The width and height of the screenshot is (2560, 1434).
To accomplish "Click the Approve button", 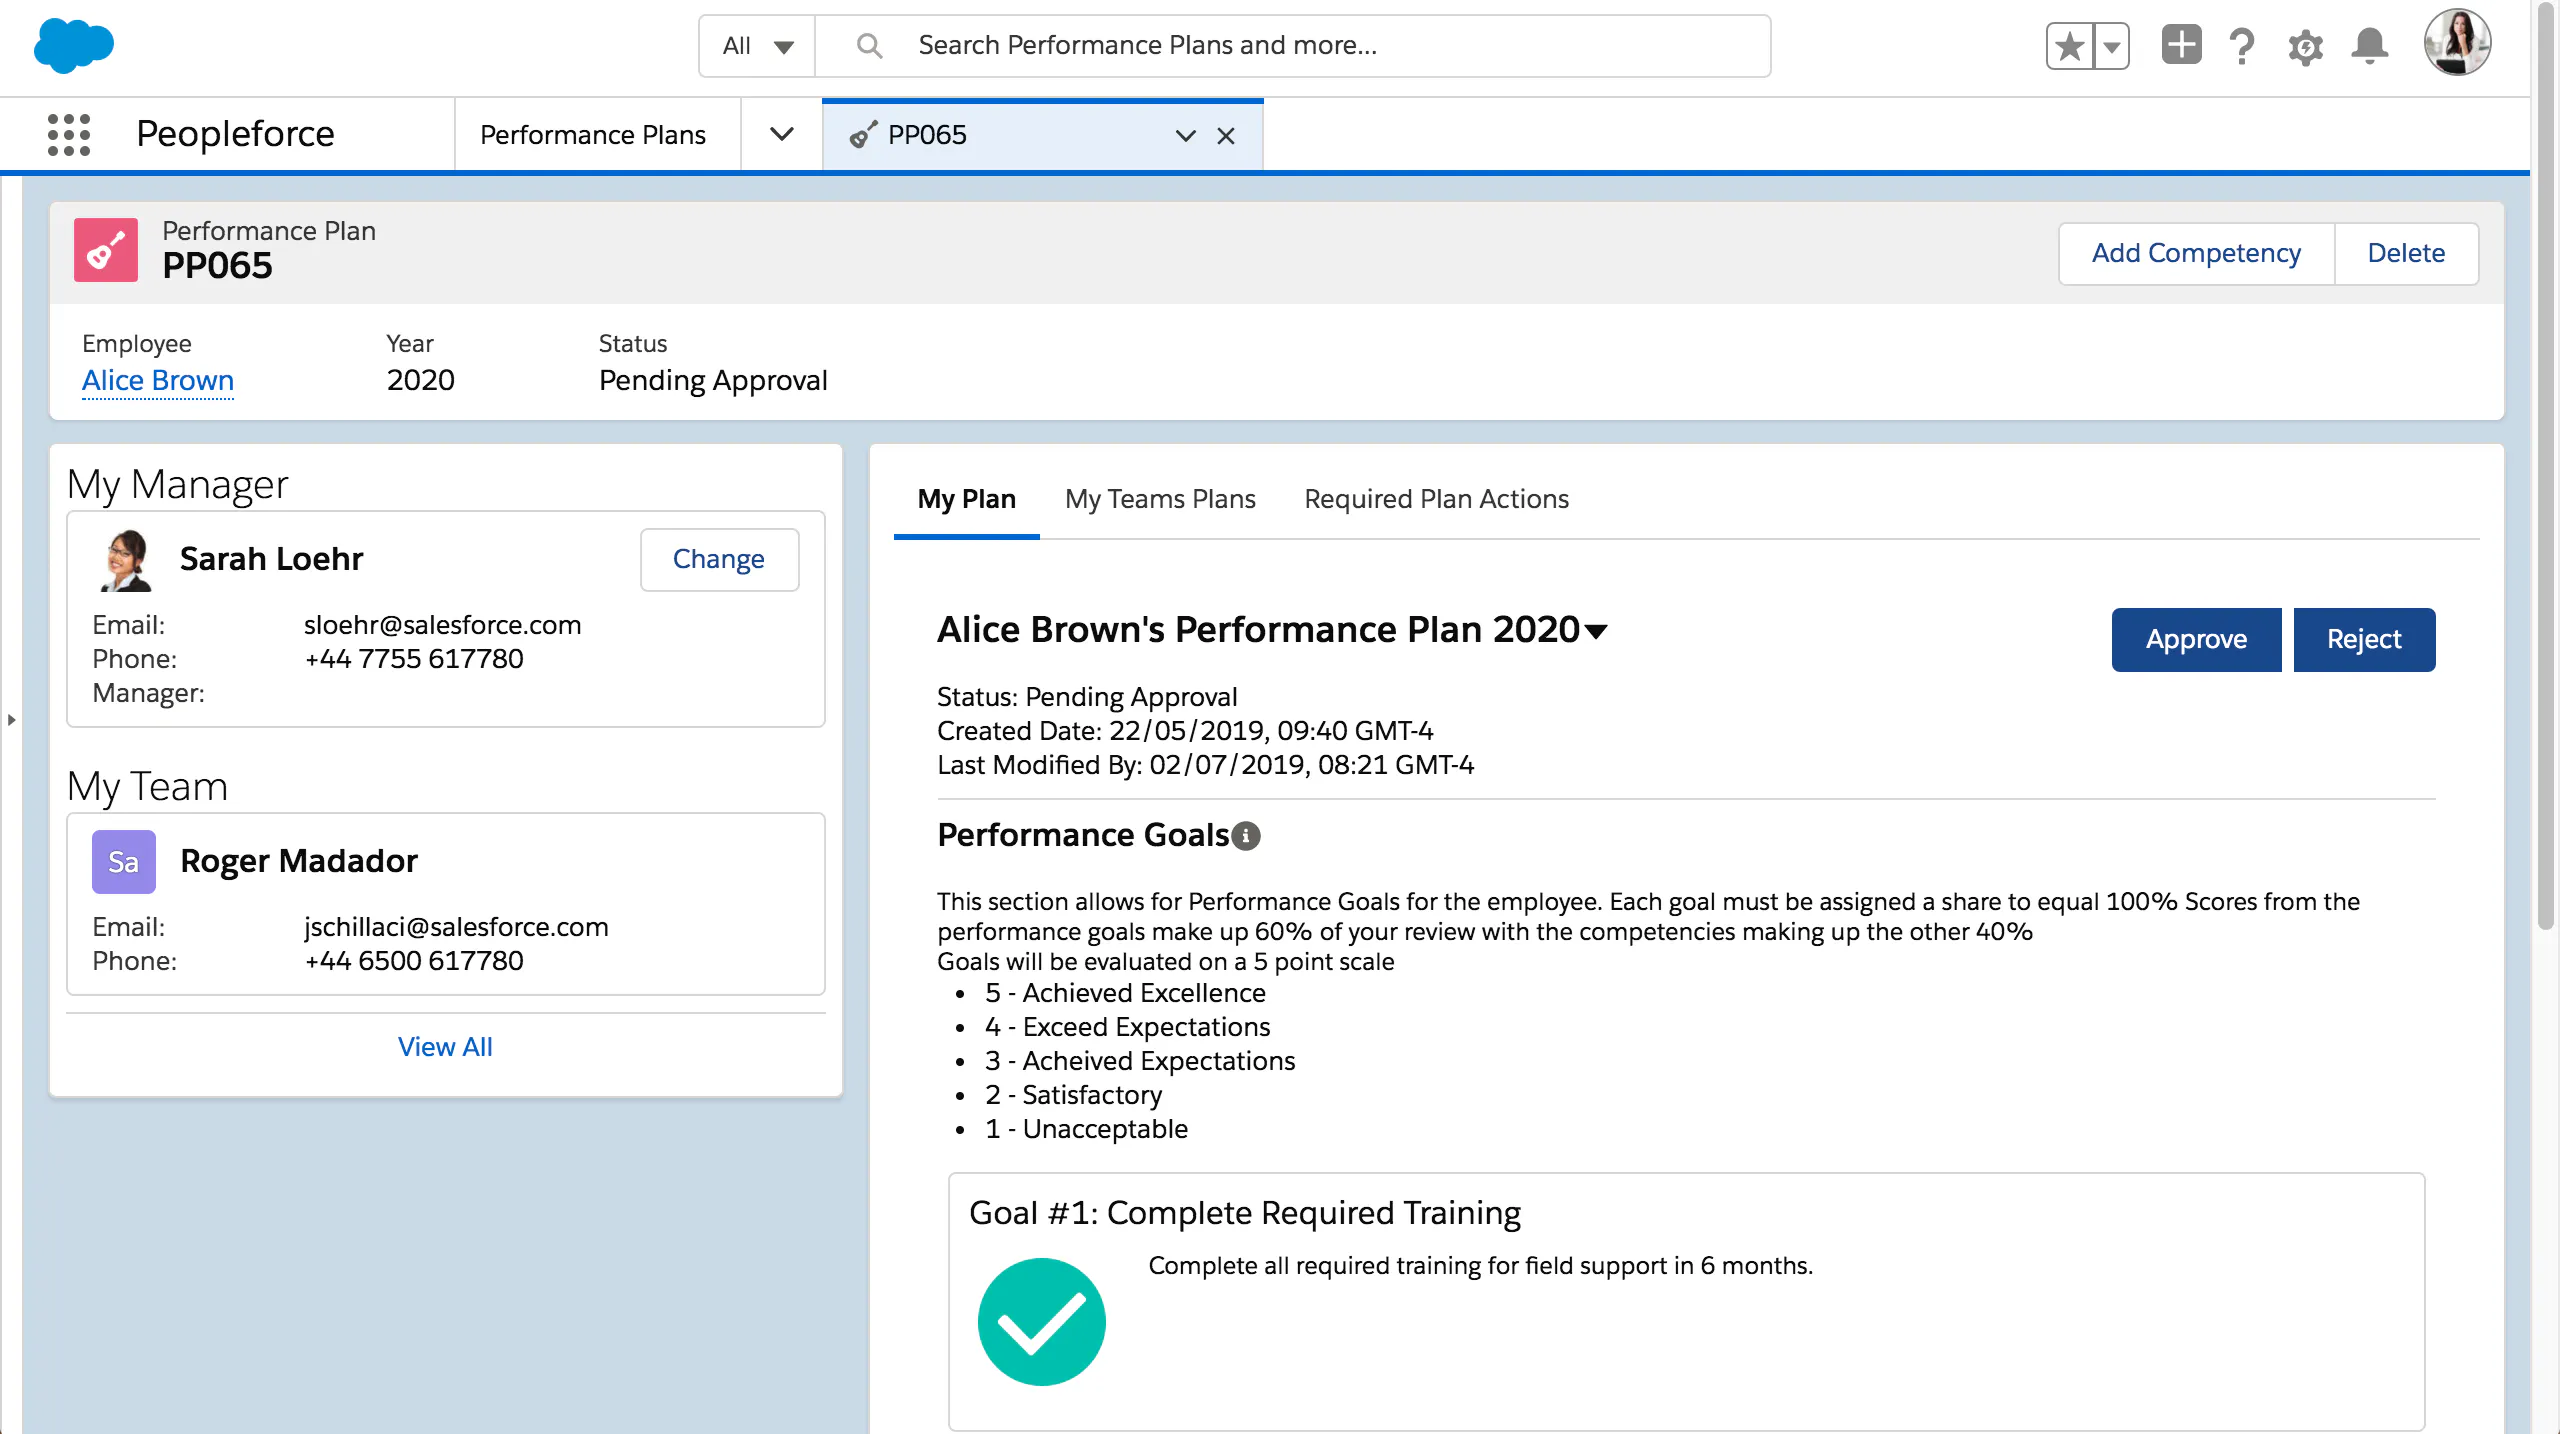I will [x=2196, y=639].
